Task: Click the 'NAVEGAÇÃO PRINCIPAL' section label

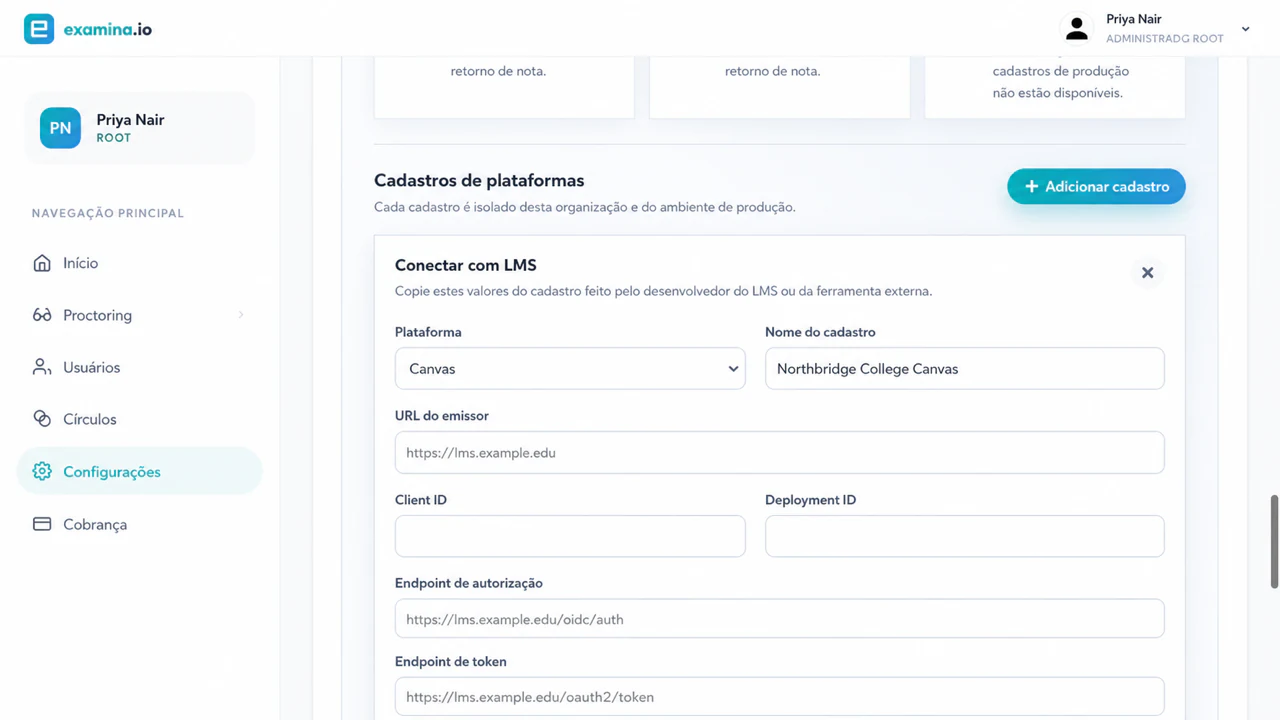Action: click(108, 213)
